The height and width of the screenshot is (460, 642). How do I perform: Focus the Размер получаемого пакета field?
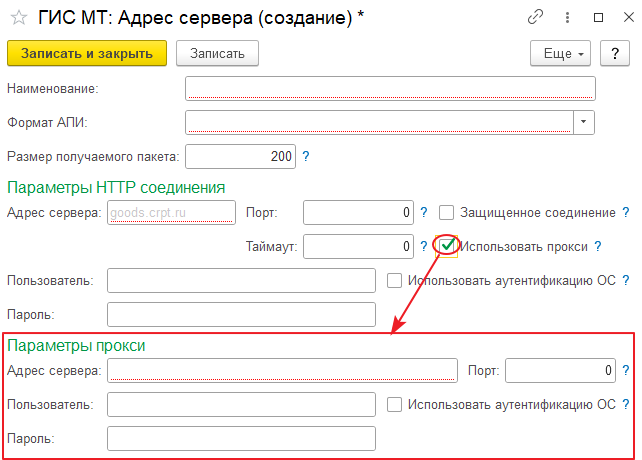pos(240,156)
